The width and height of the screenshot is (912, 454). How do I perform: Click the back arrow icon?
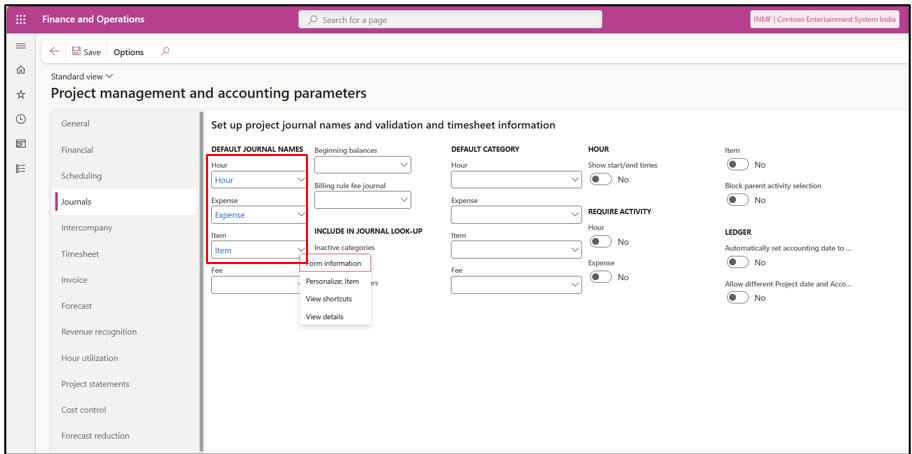click(54, 52)
